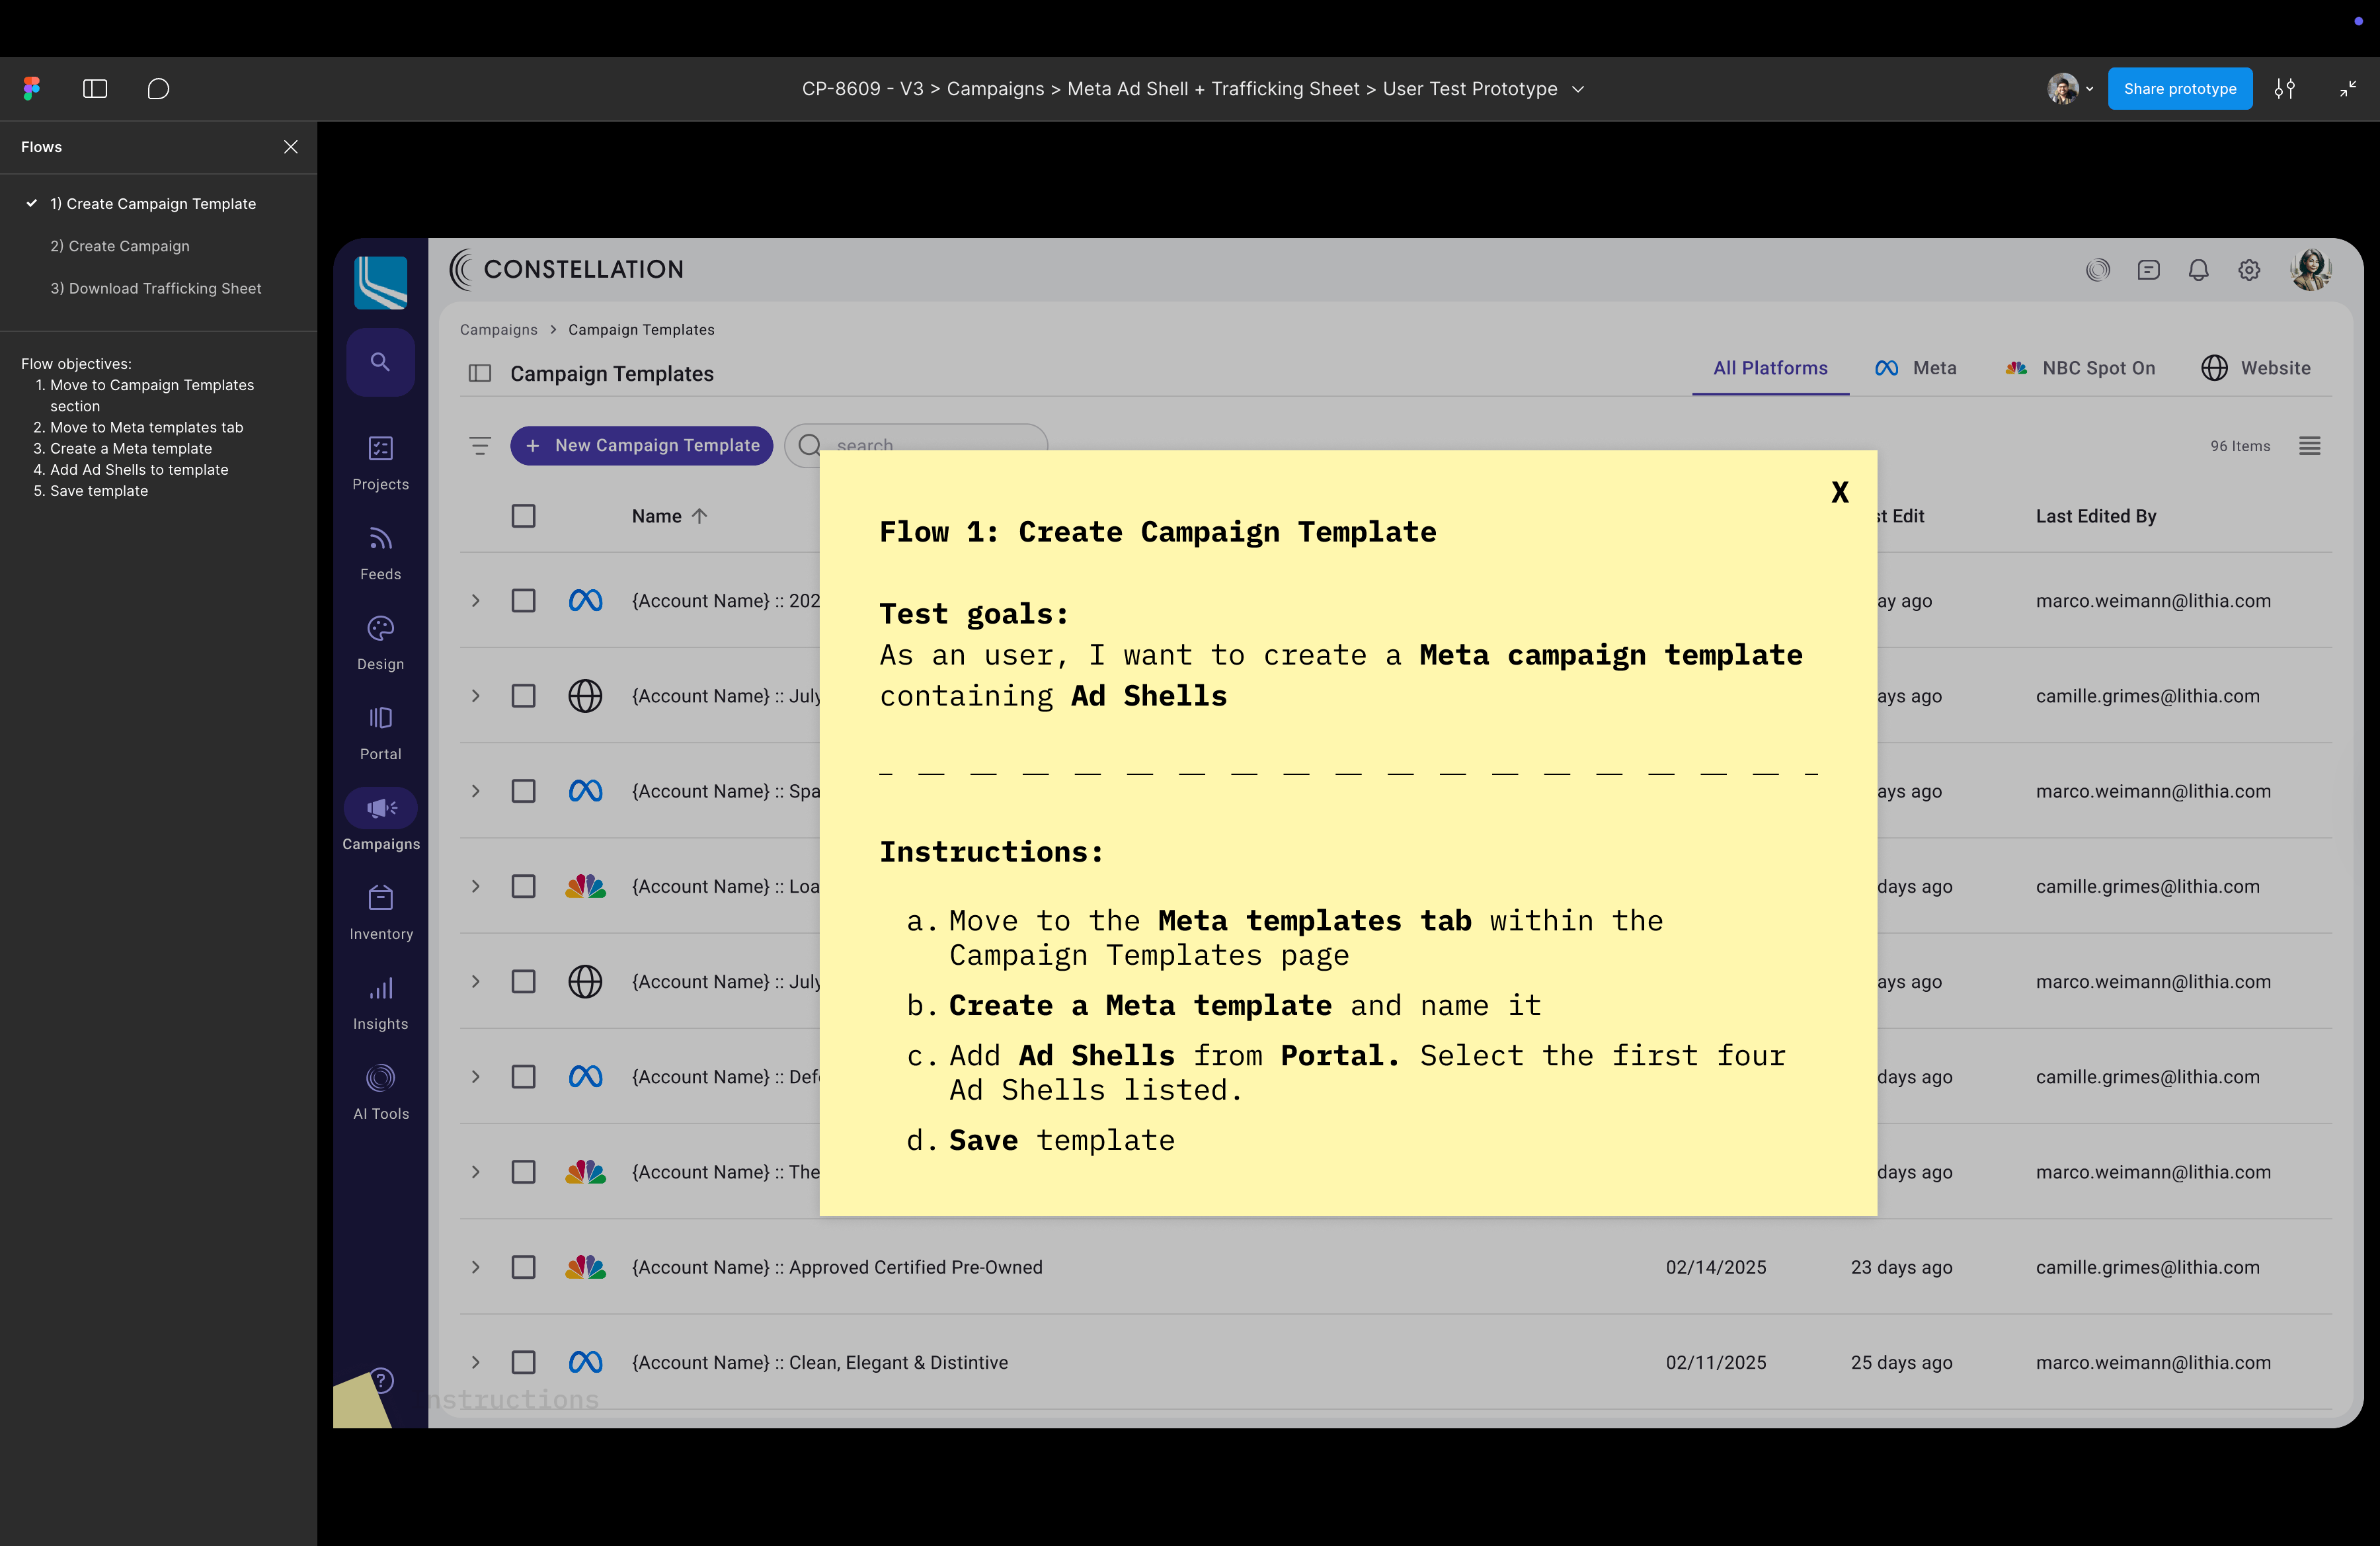Screen dimensions: 2380x1546
Task: Toggle the Figma sidebar panel icon
Action: 95,89
